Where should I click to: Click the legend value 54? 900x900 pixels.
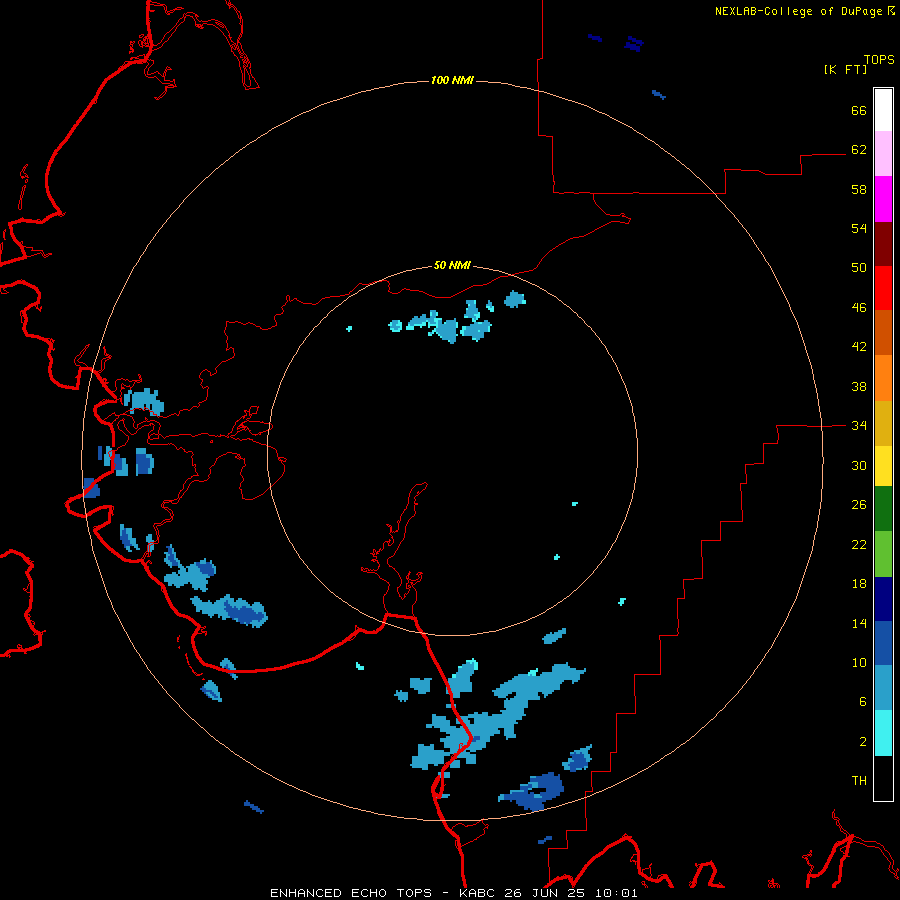tap(859, 228)
